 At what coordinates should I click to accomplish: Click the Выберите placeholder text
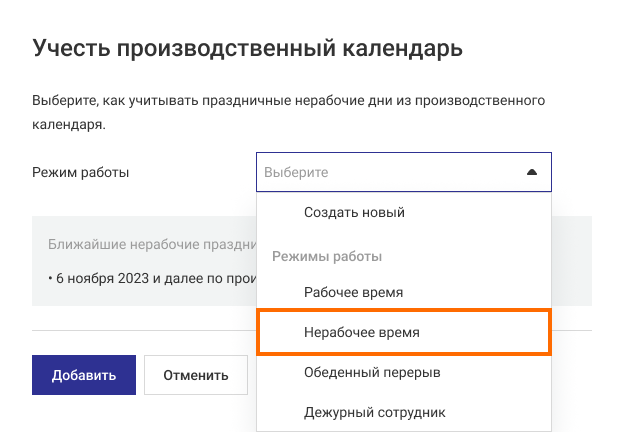tap(296, 172)
